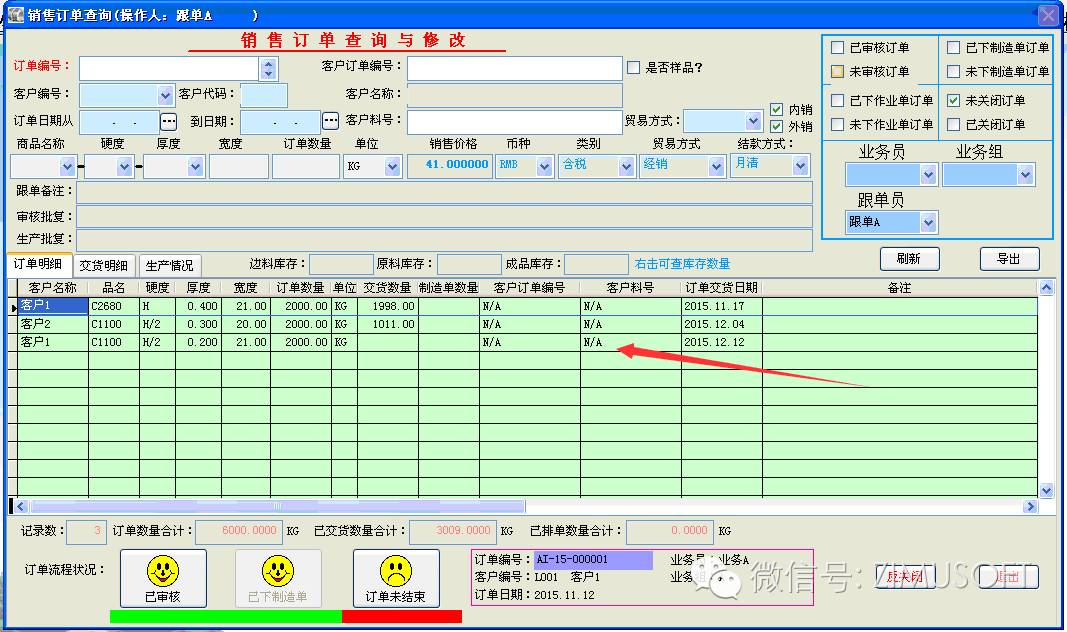
Task: Switch to the 交货明细 tab
Action: pos(104,265)
